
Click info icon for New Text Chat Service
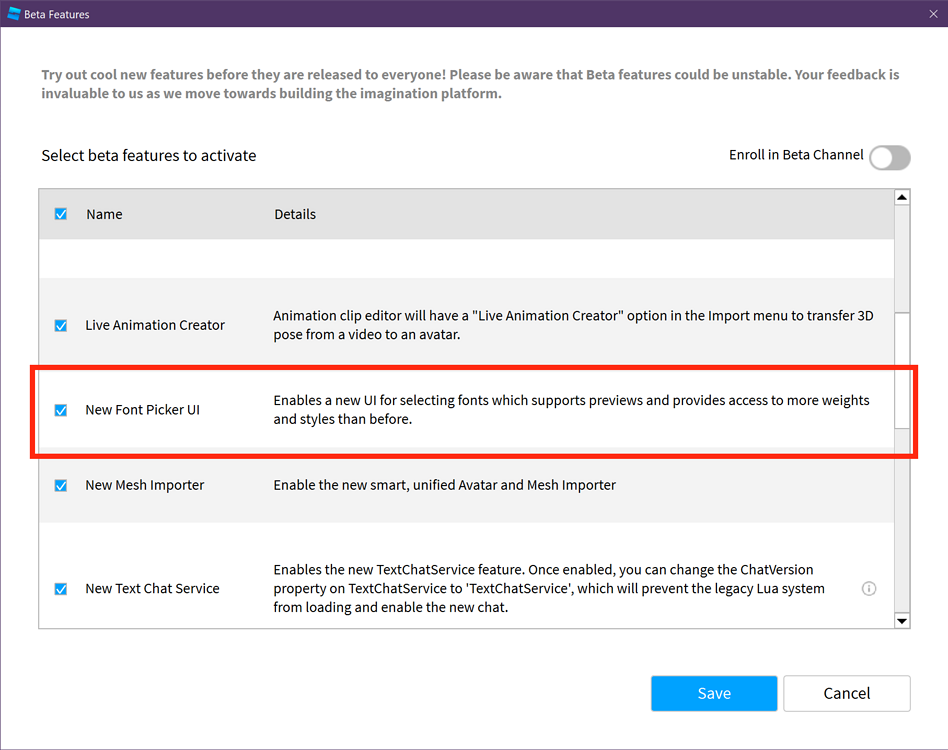pos(869,588)
